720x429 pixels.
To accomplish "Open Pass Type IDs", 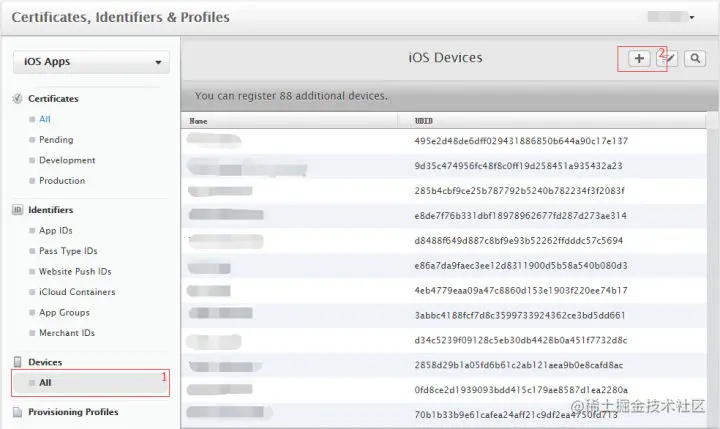I will point(68,251).
